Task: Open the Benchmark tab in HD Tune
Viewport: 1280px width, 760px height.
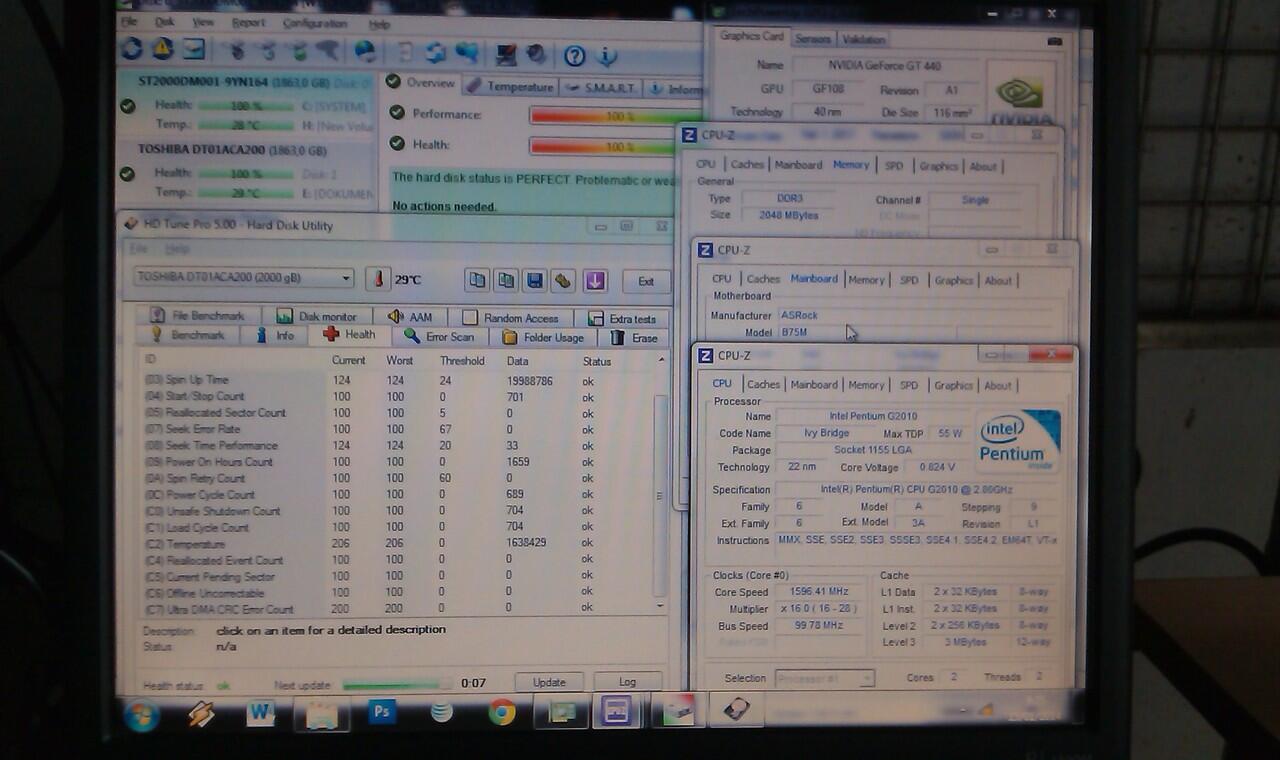Action: point(188,335)
